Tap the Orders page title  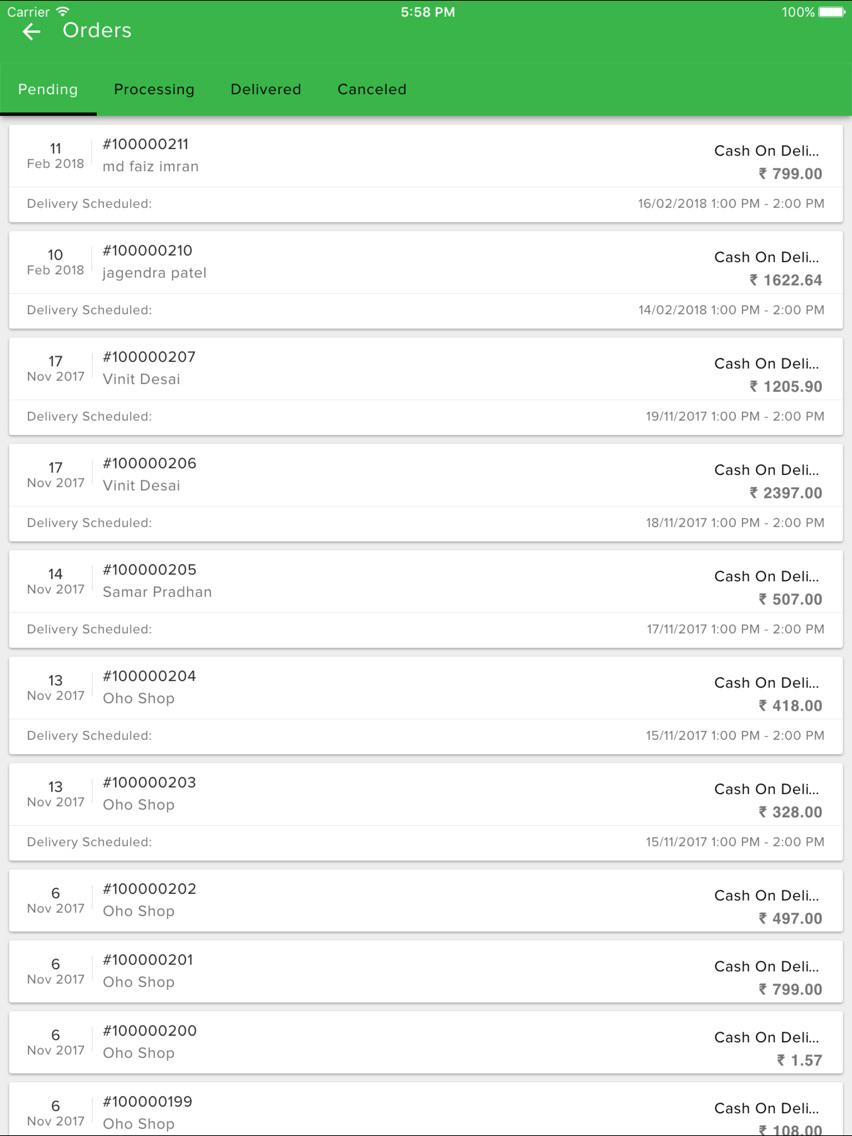coord(97,30)
